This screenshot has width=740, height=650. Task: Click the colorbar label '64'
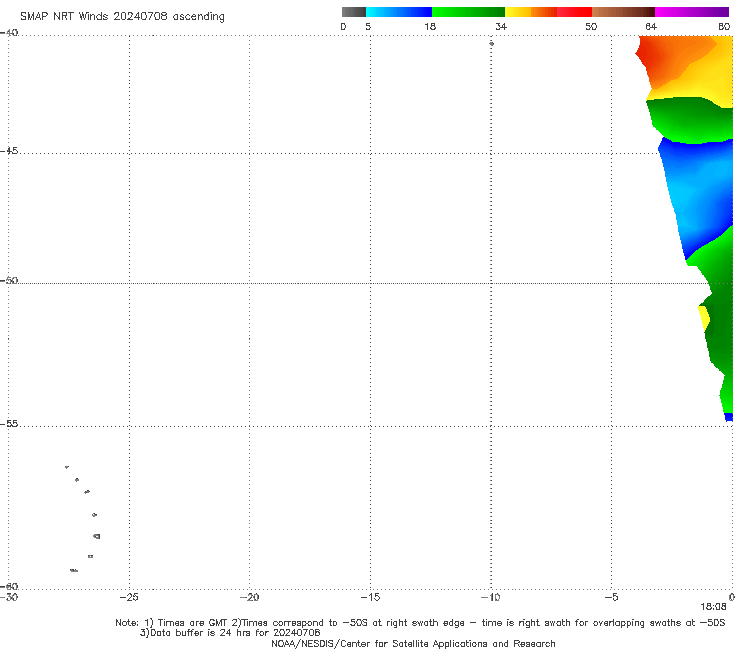point(651,26)
